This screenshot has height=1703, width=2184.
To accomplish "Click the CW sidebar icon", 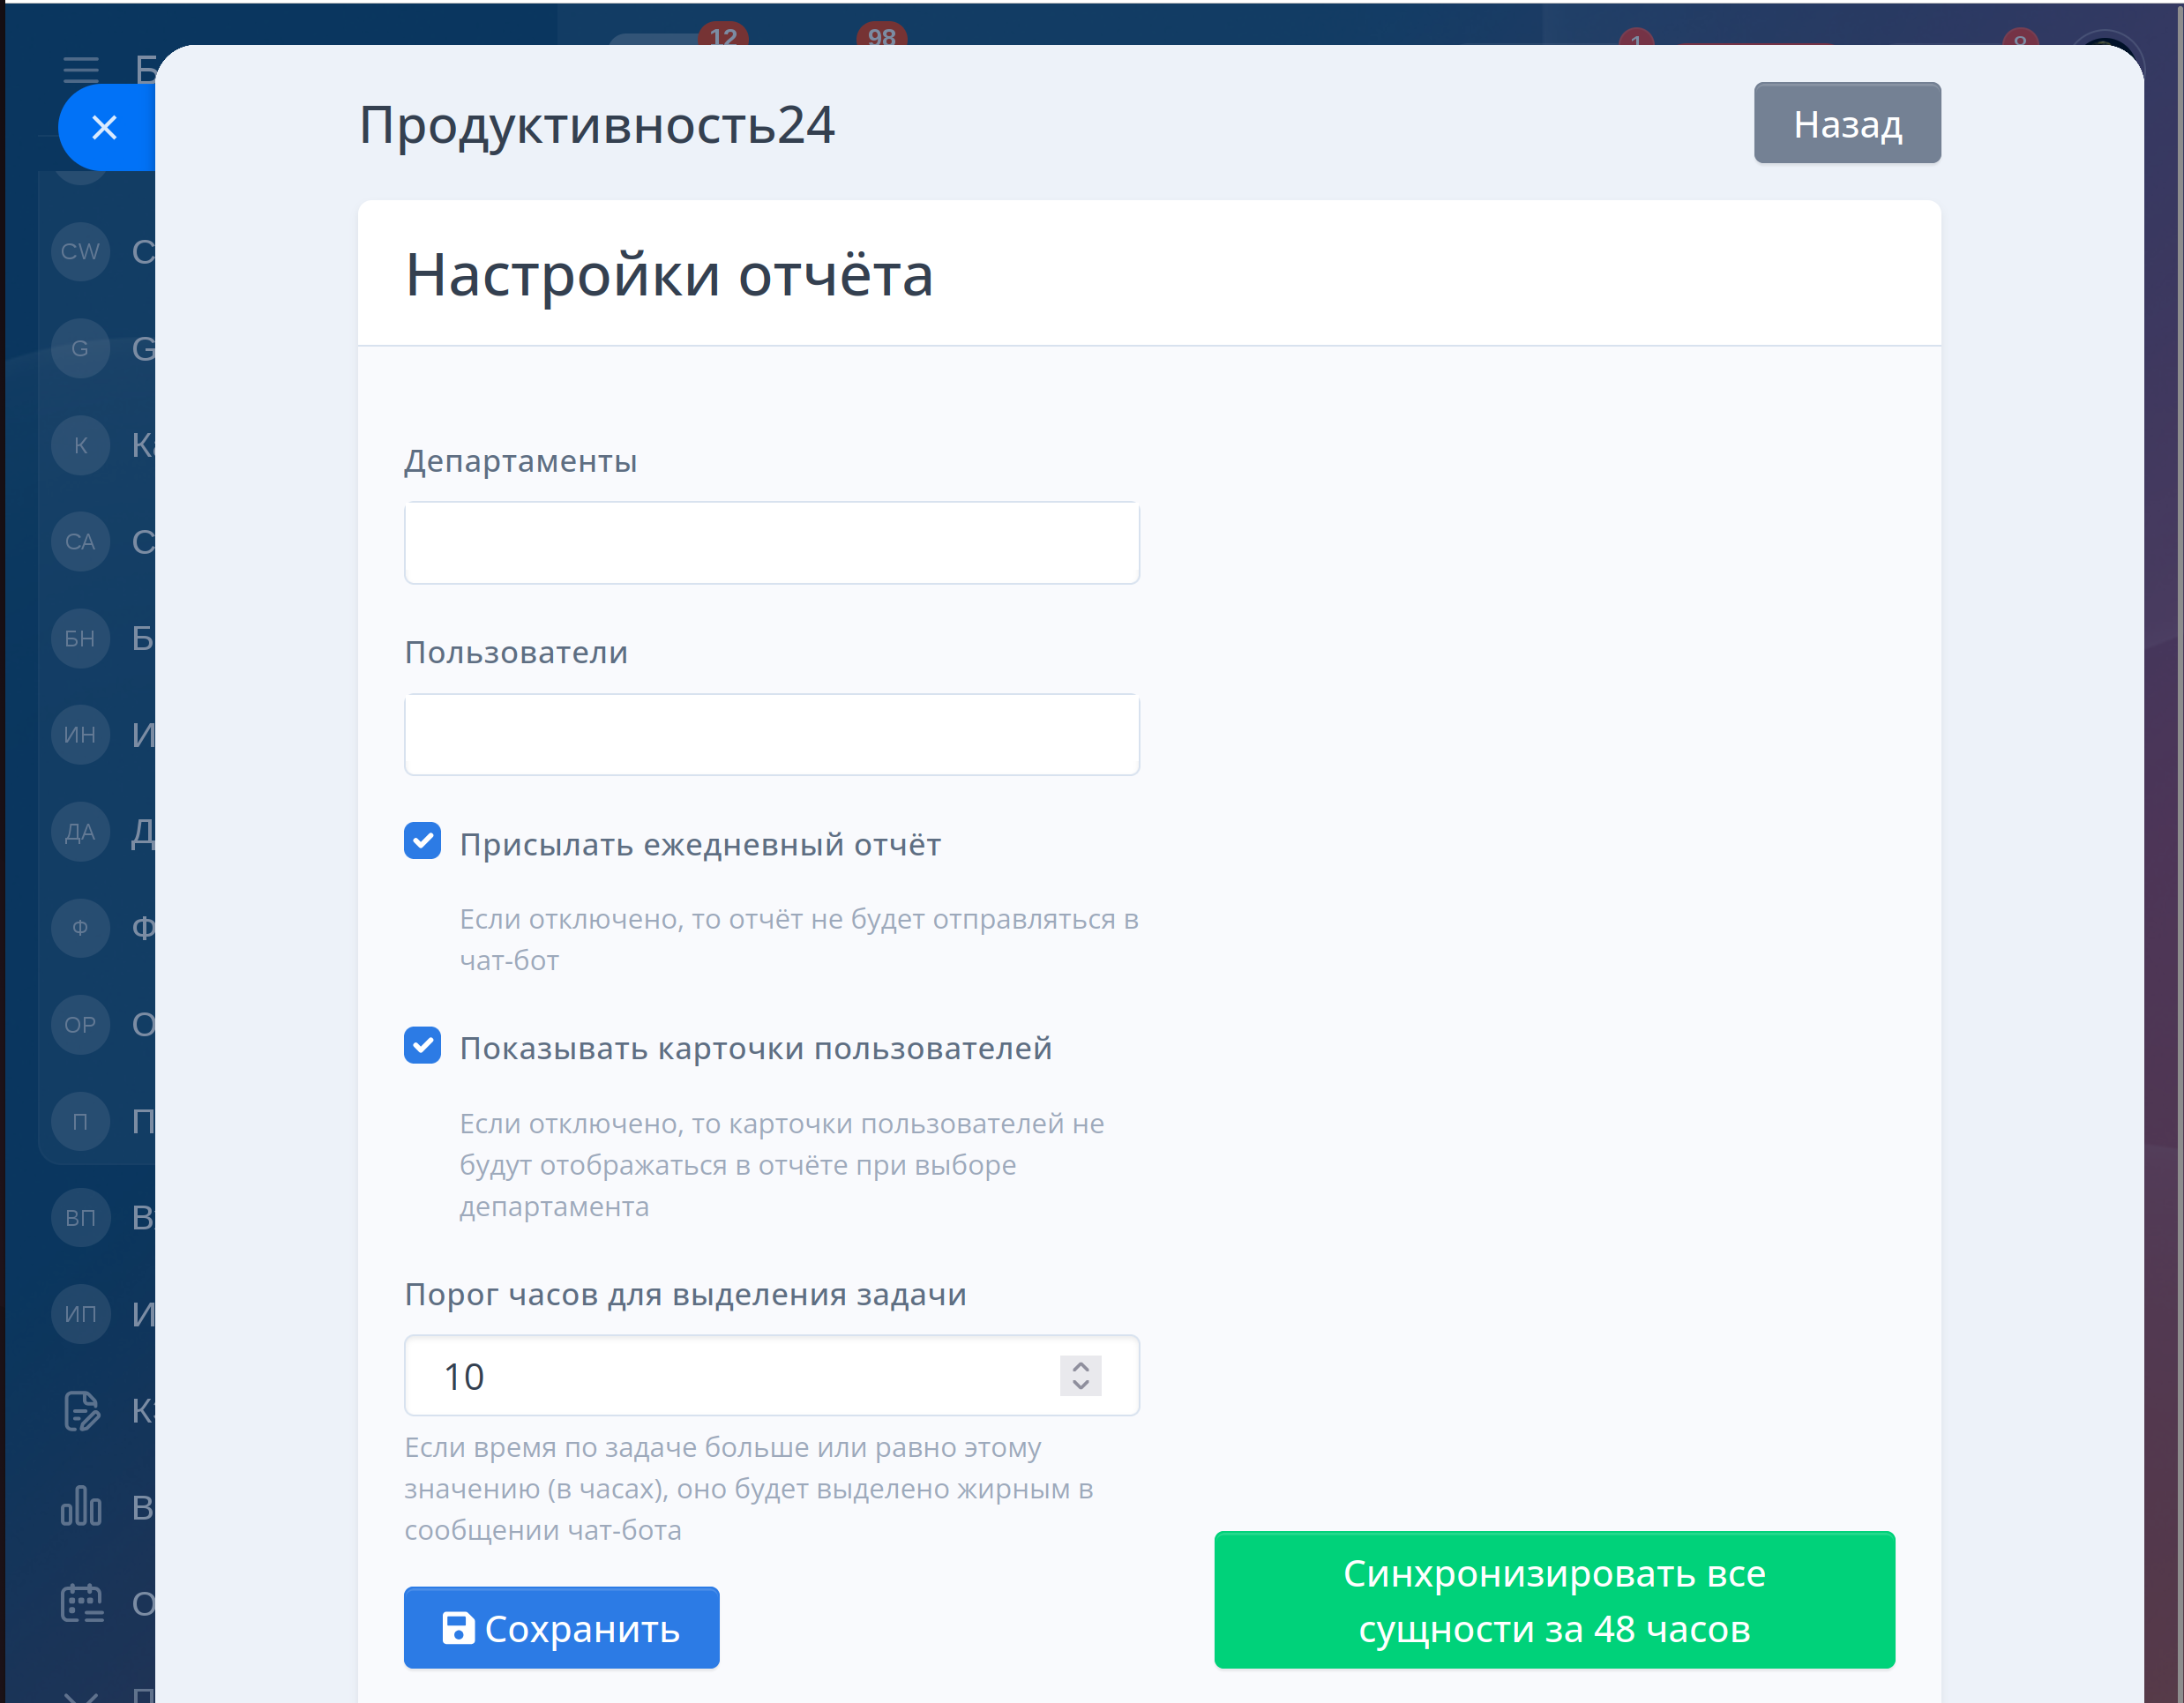I will pyautogui.click(x=80, y=251).
